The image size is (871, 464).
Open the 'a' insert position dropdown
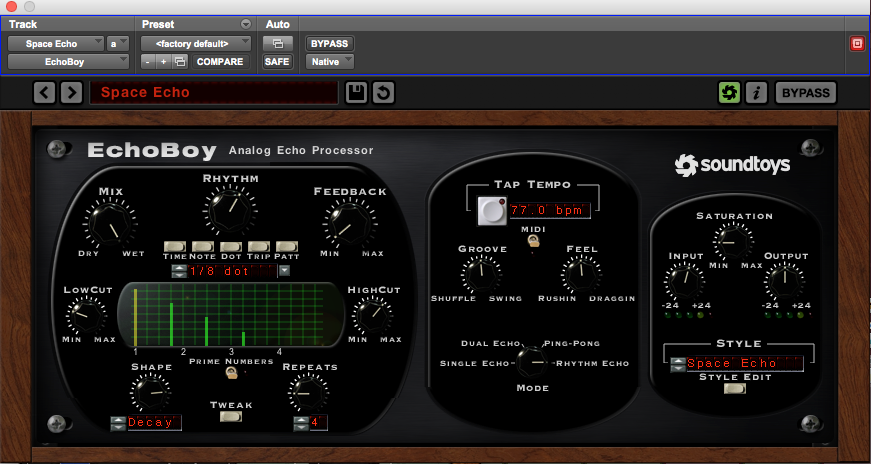tap(118, 43)
